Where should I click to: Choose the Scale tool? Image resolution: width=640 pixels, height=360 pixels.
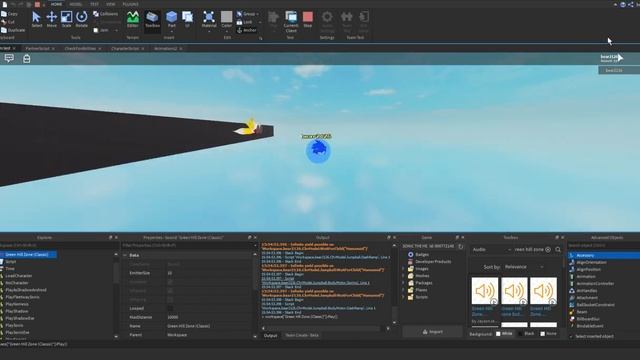67,19
